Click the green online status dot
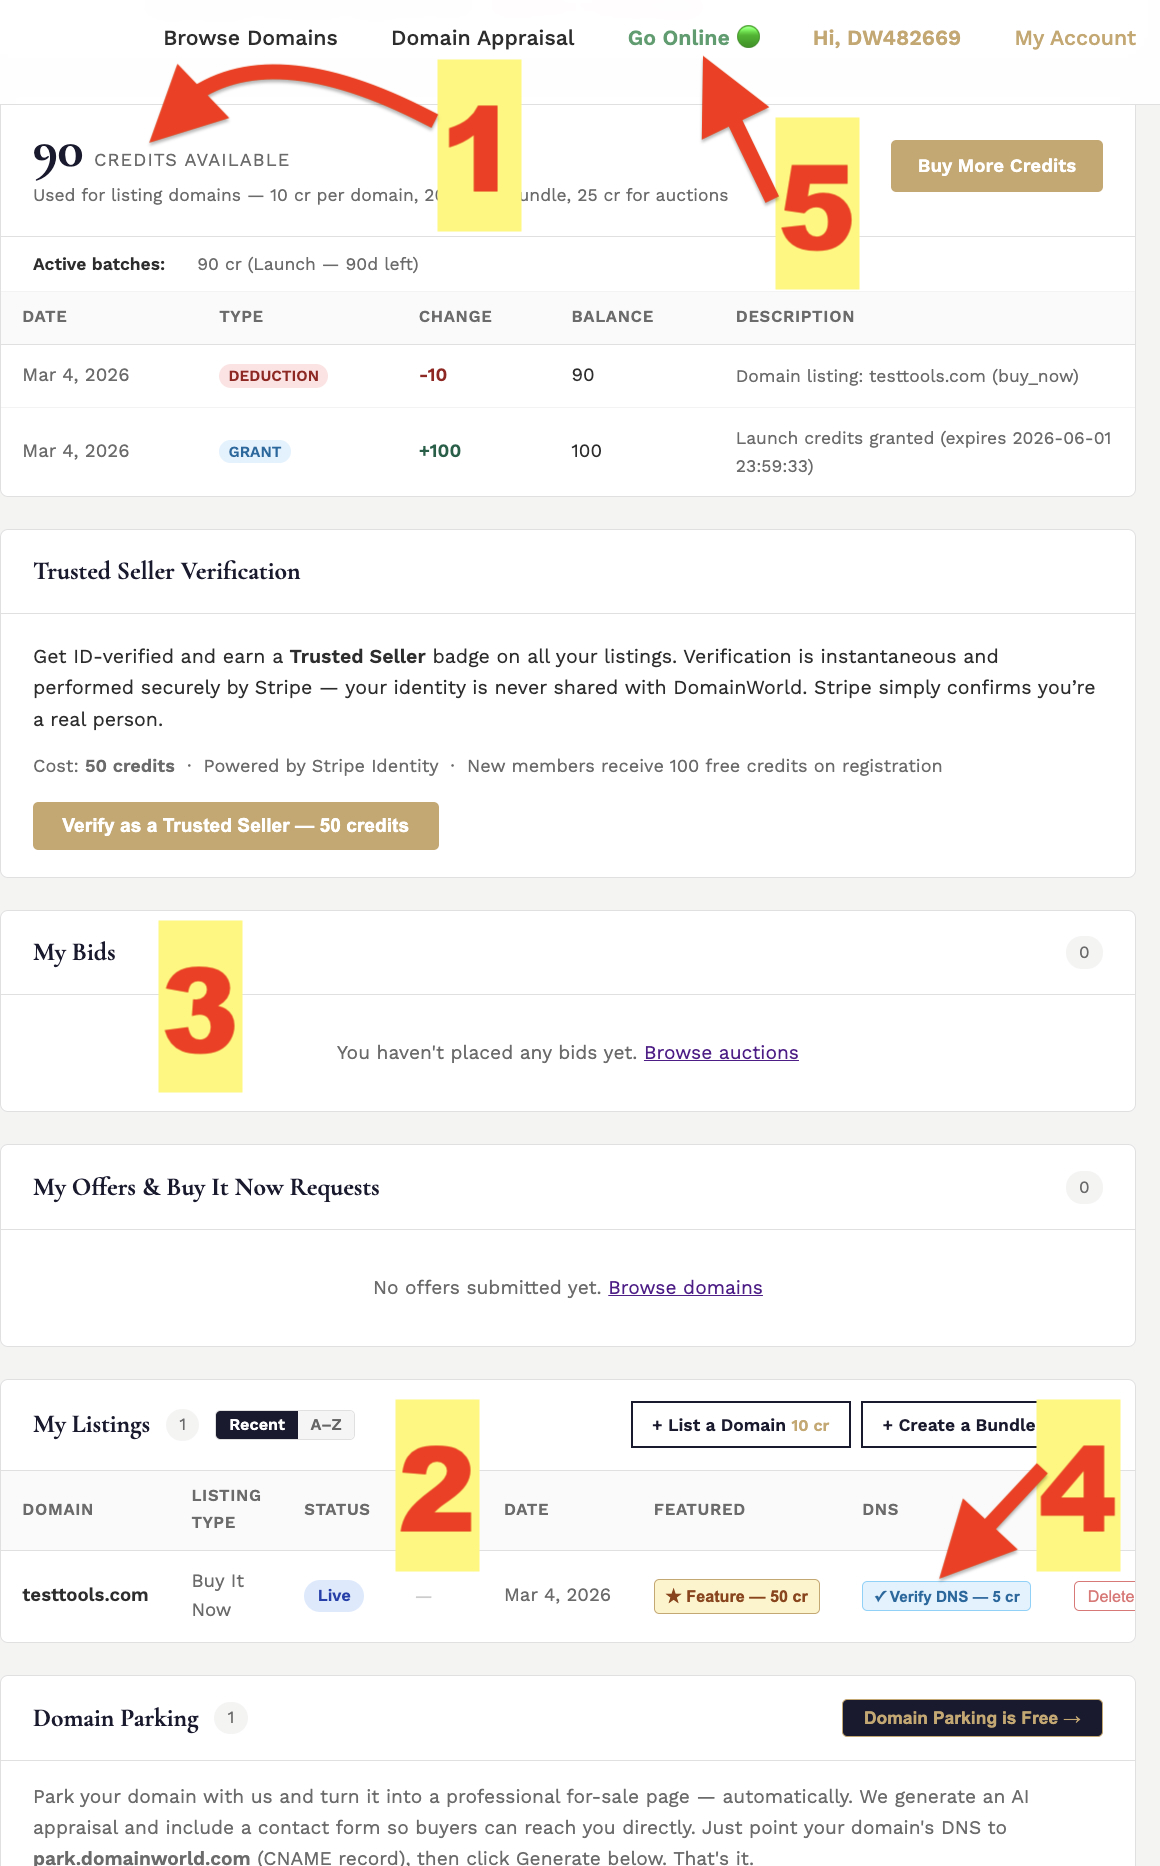Image resolution: width=1160 pixels, height=1866 pixels. coord(746,37)
